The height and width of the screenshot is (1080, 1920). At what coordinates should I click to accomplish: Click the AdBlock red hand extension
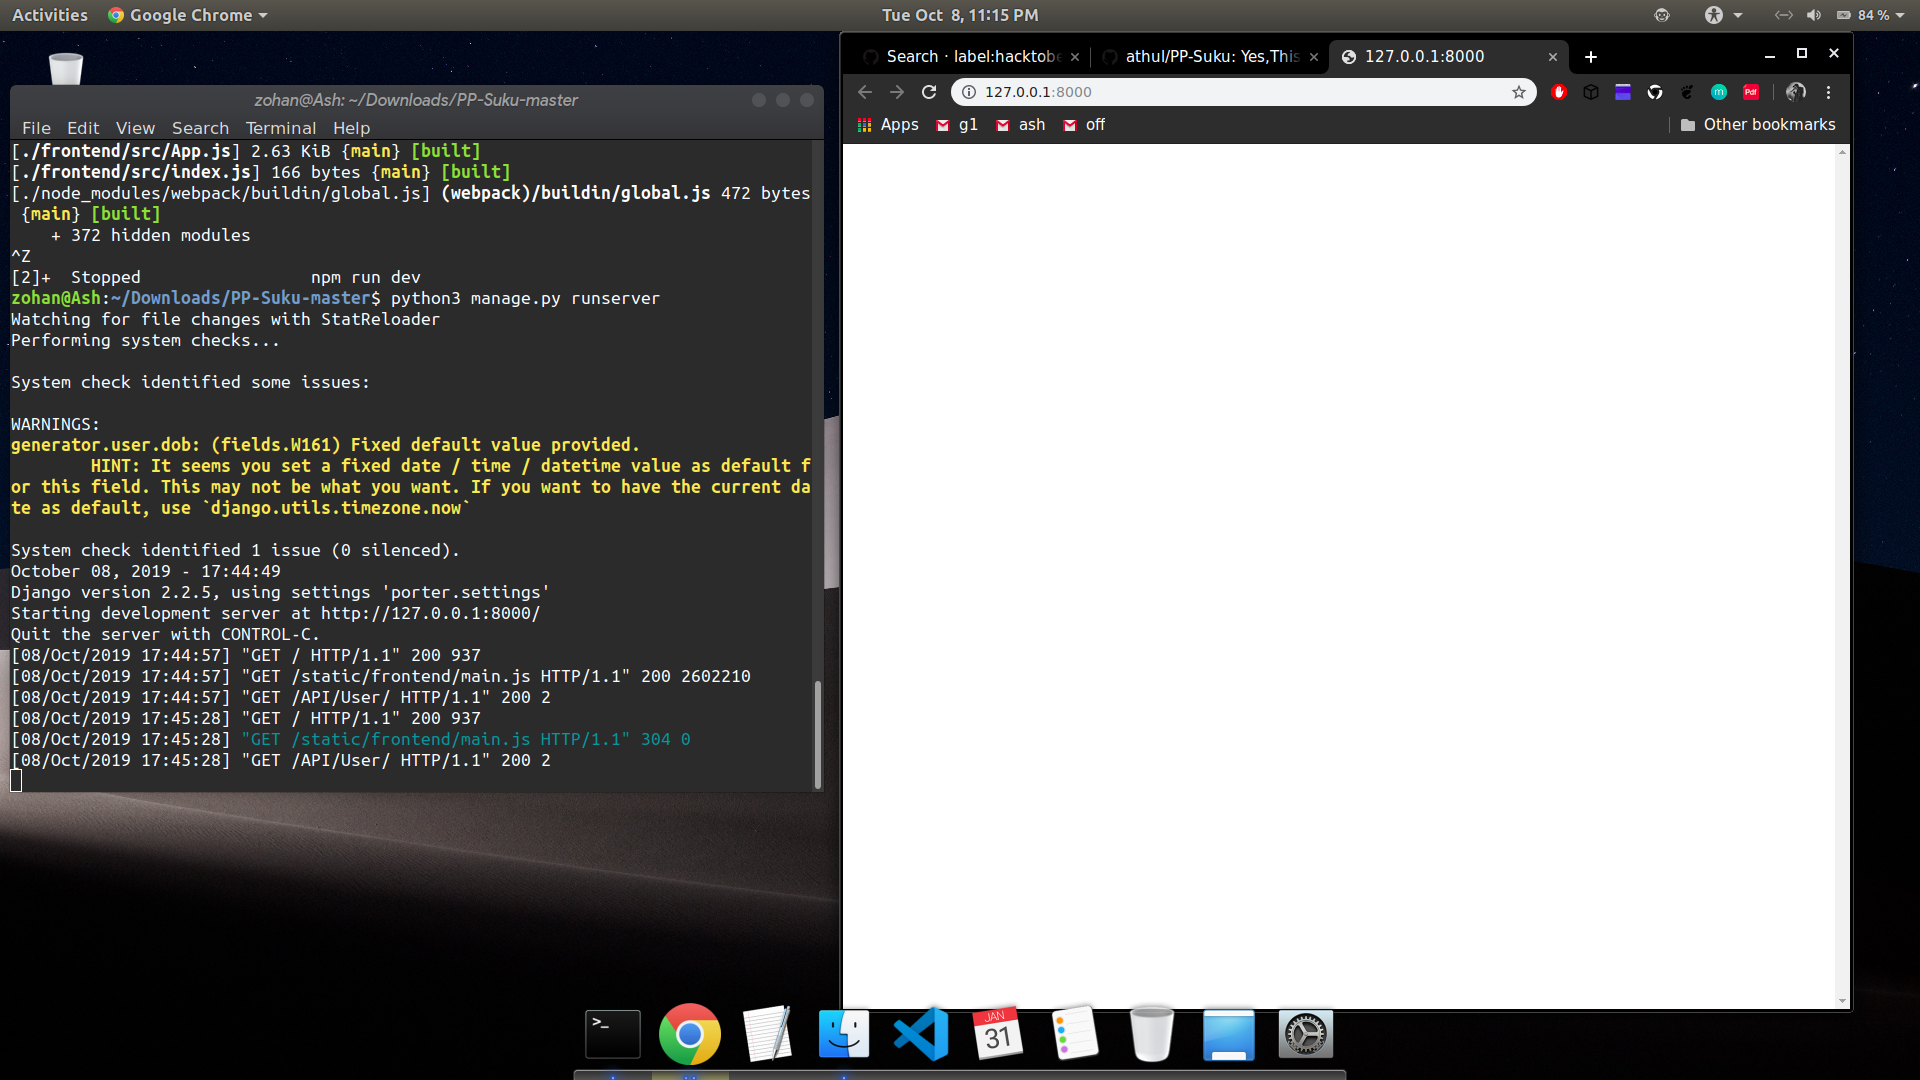1559,92
